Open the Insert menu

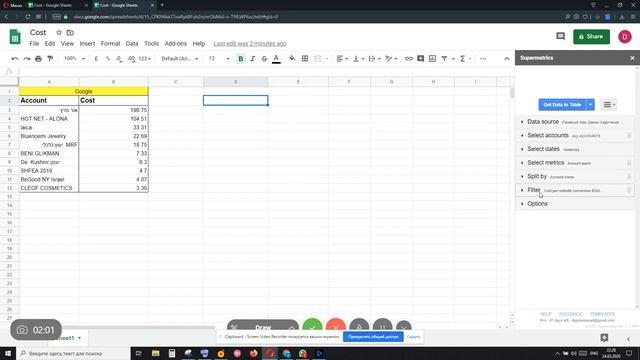click(x=87, y=44)
